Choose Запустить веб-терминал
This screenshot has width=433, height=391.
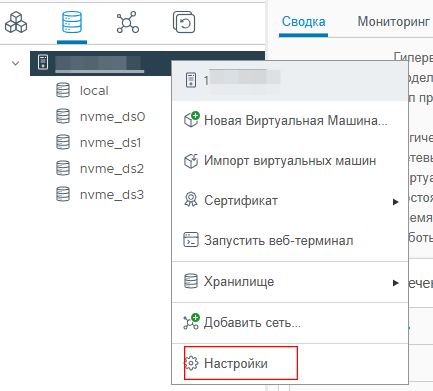point(290,241)
